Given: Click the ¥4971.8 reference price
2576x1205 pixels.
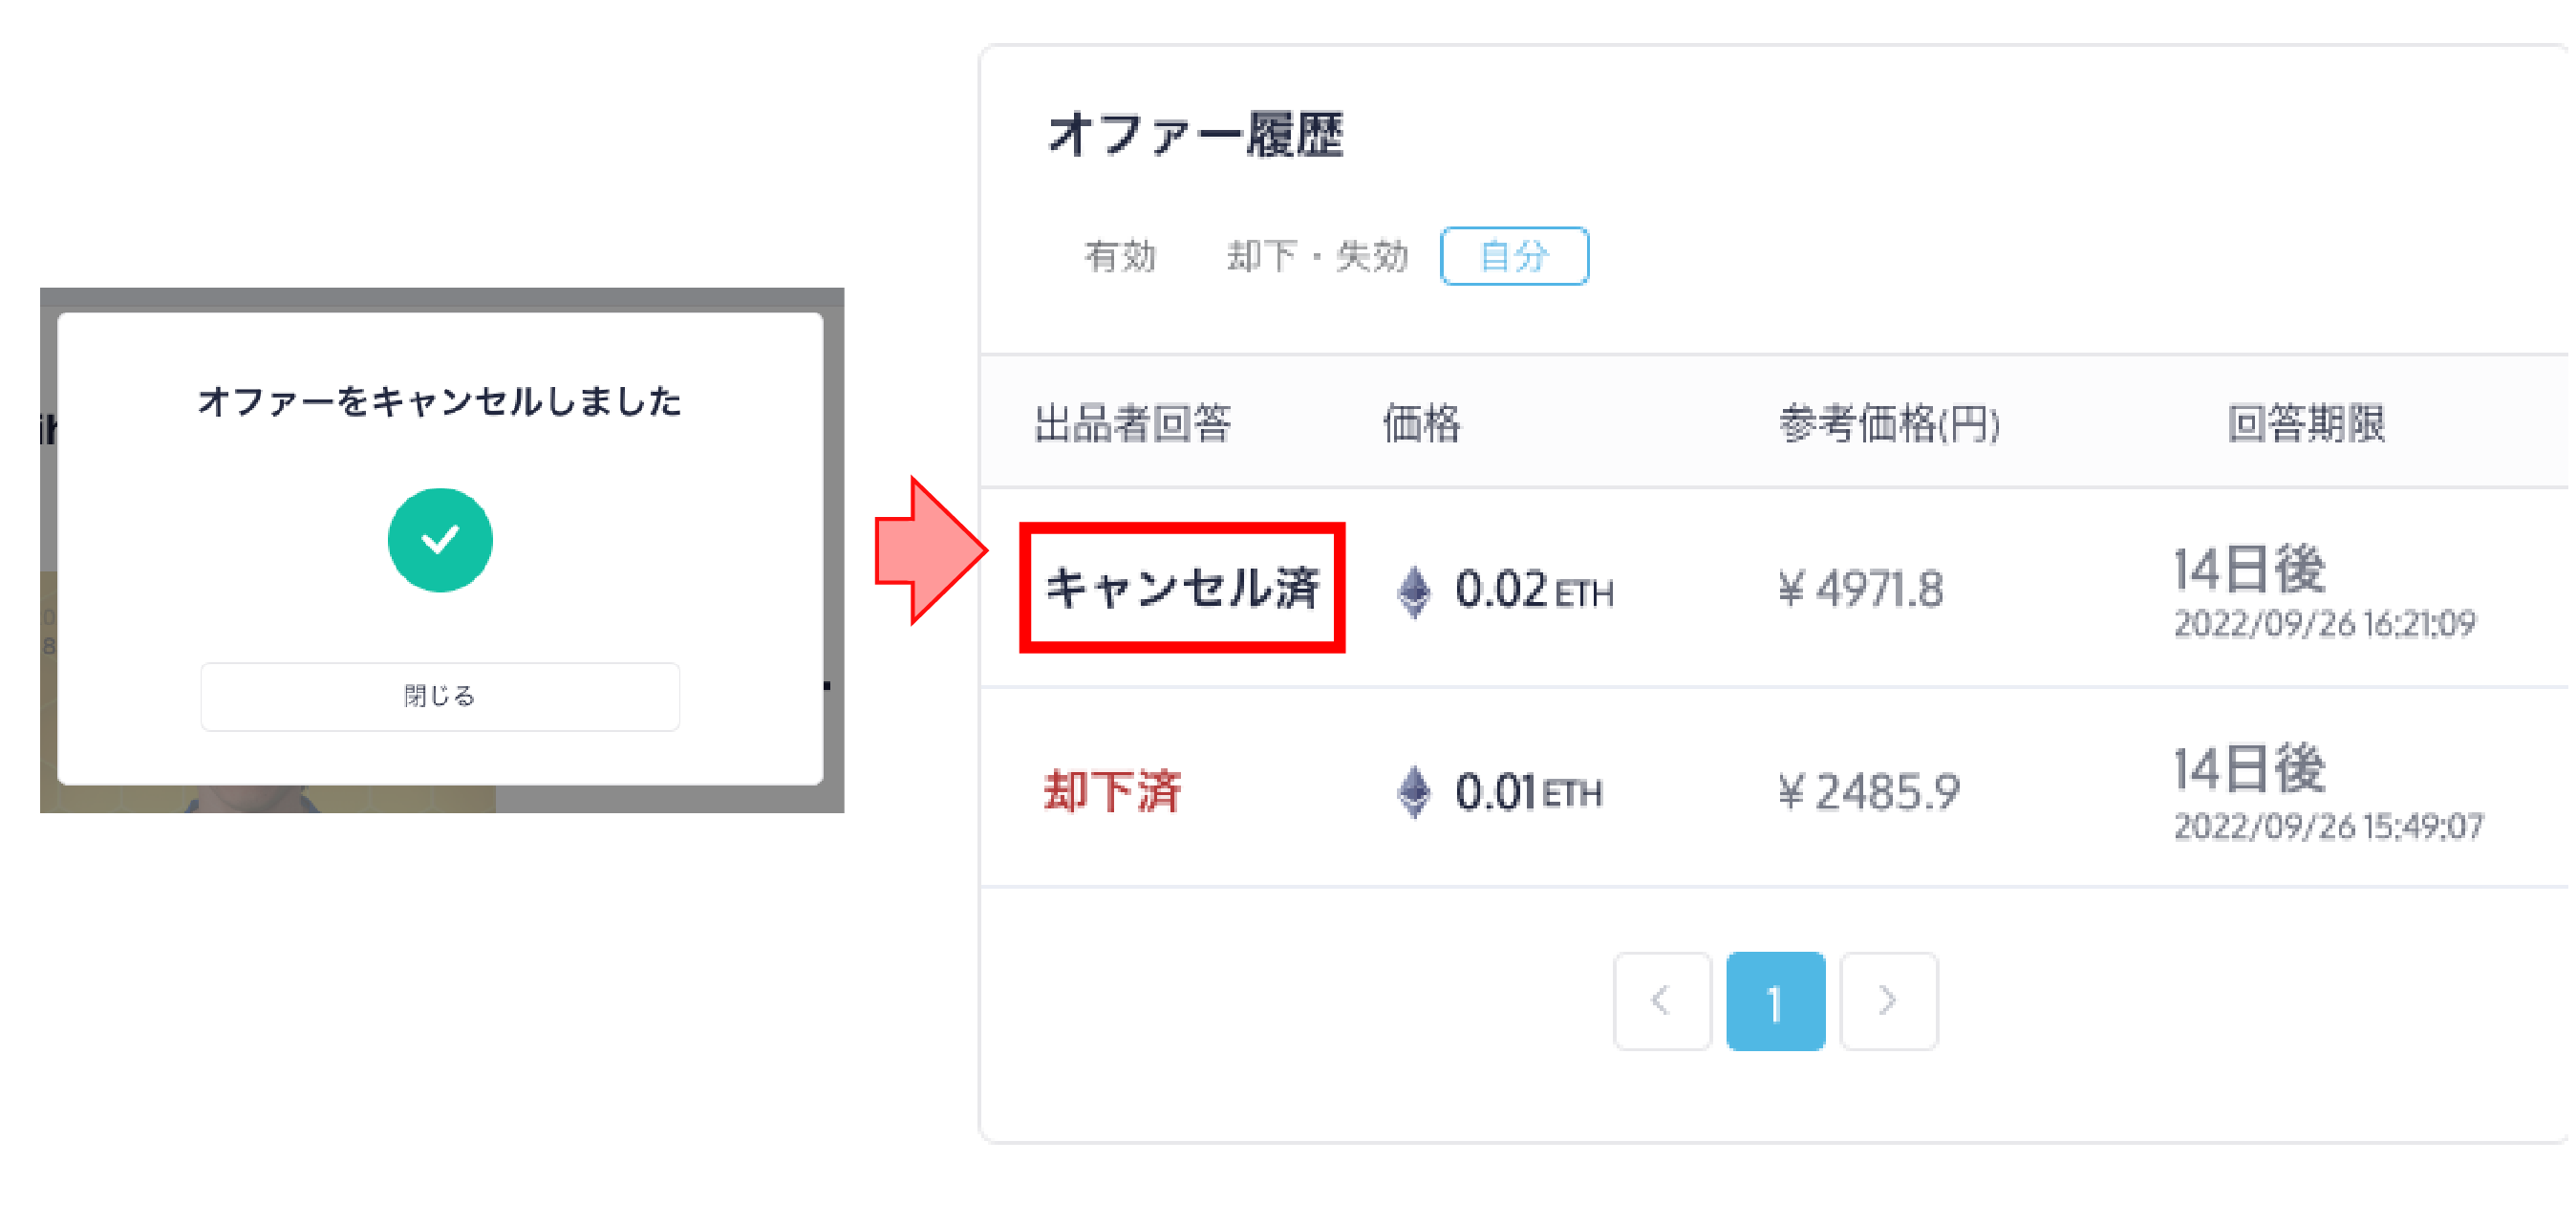Looking at the screenshot, I should click(1861, 589).
